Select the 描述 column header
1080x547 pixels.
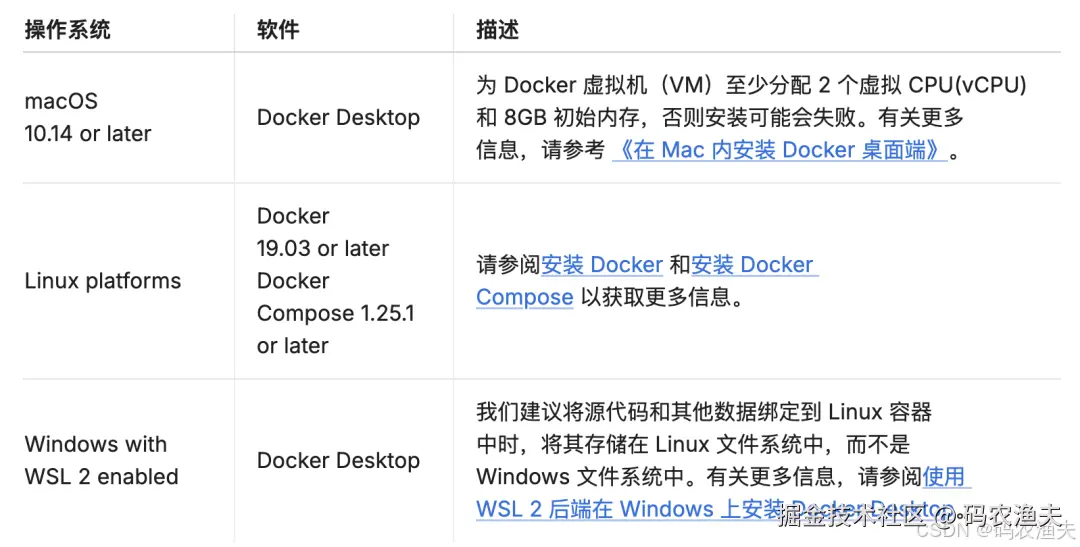coord(498,30)
